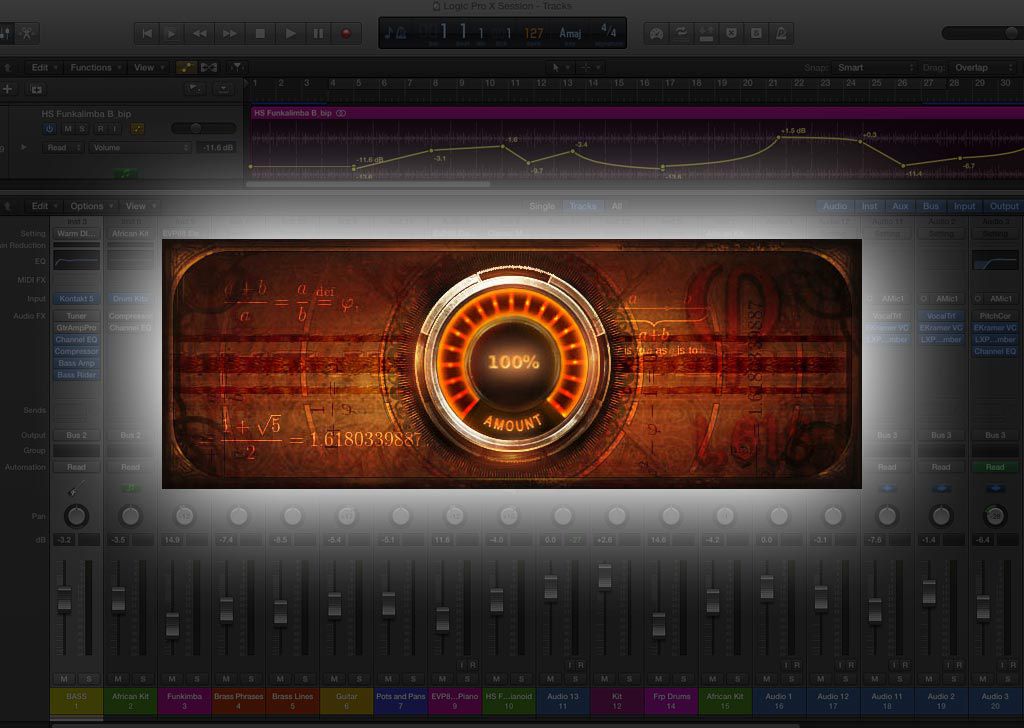The image size is (1024, 728).
Task: Solo the HS Funkalimba B_bip track header
Action: 82,129
